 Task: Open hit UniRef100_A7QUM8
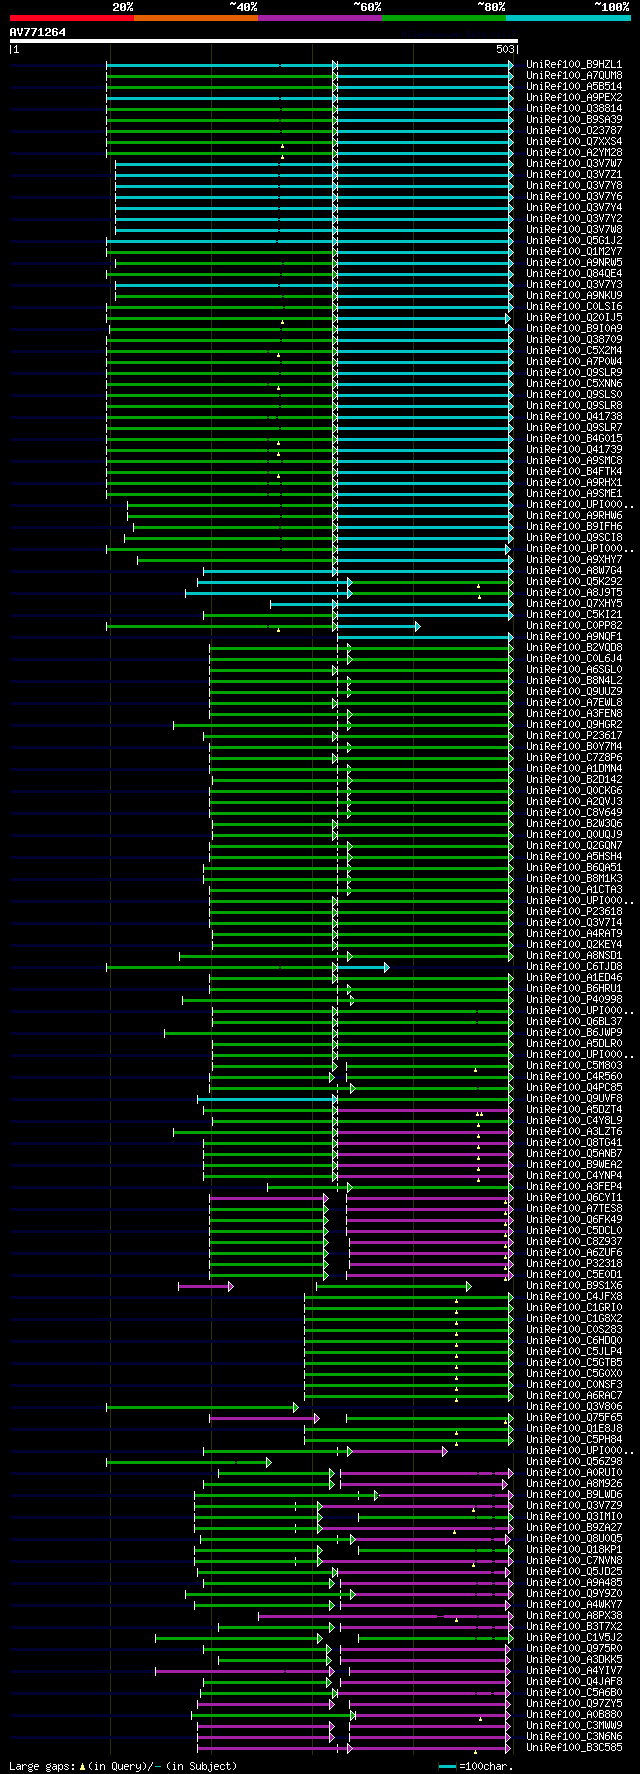[x=574, y=76]
